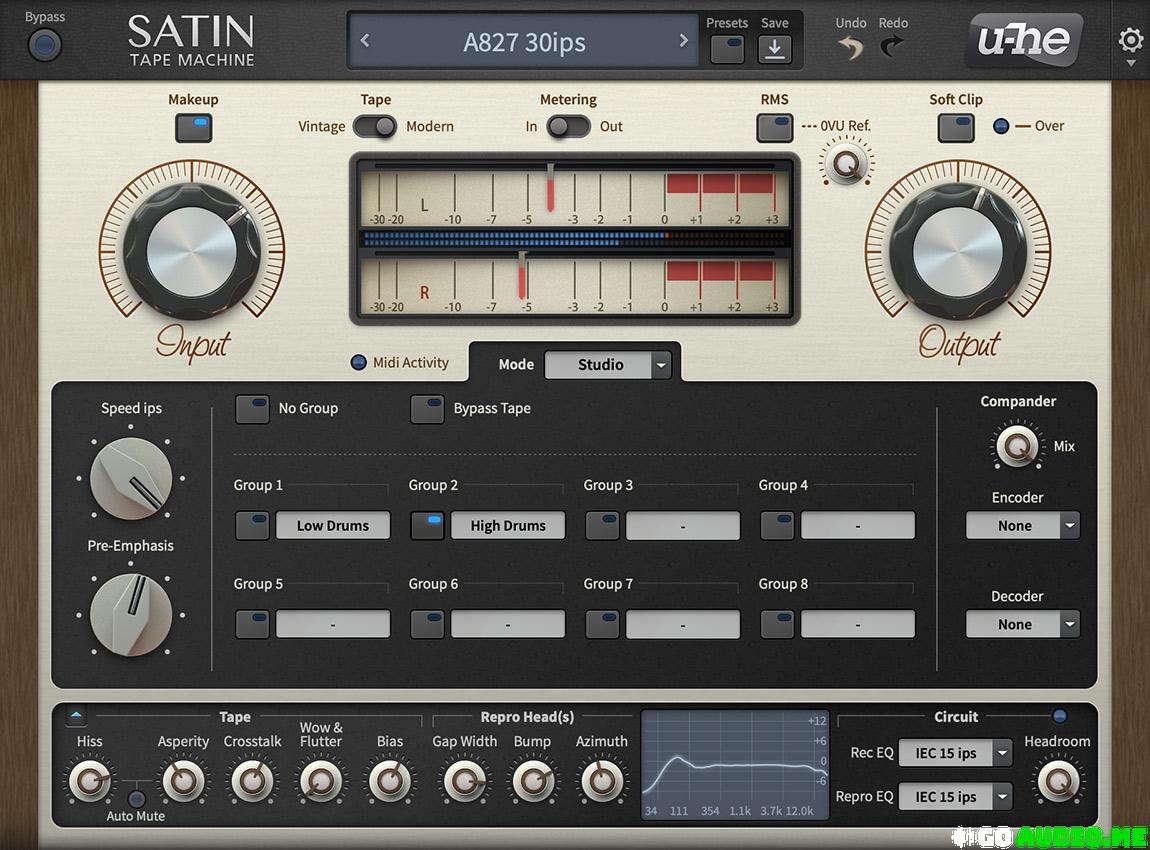Click the Circuit panel blue indicator

tap(1059, 716)
